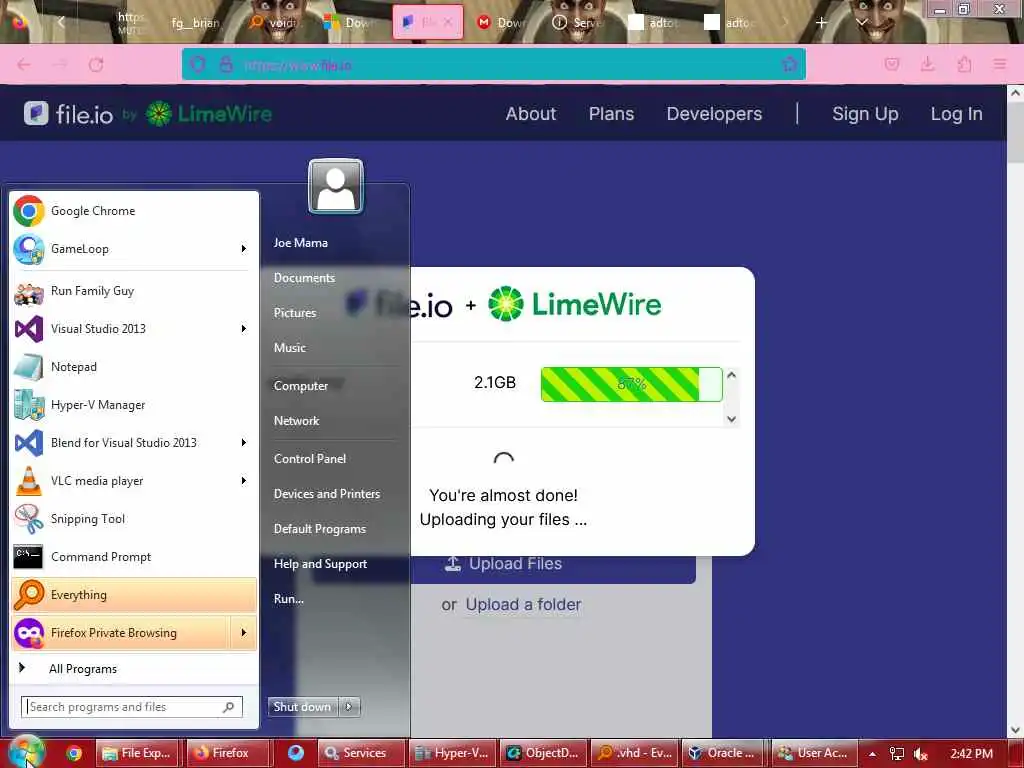Open Pictures from Start menu
The height and width of the screenshot is (768, 1024).
coord(295,313)
